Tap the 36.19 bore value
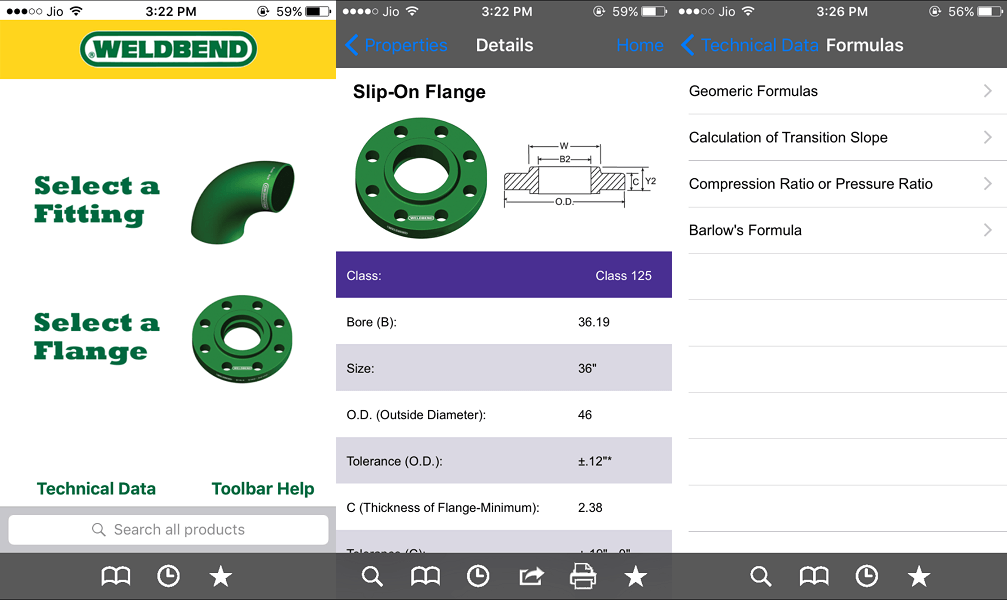1007x600 pixels. pyautogui.click(x=593, y=322)
